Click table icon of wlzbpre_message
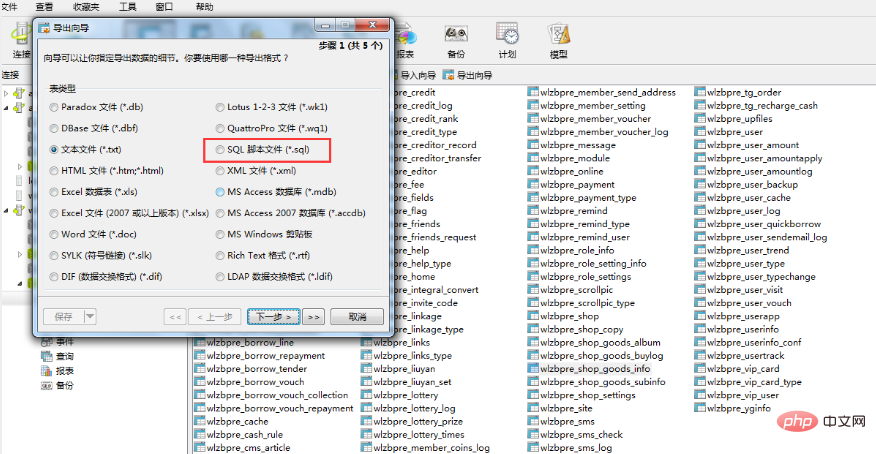This screenshot has width=876, height=454. 533,145
